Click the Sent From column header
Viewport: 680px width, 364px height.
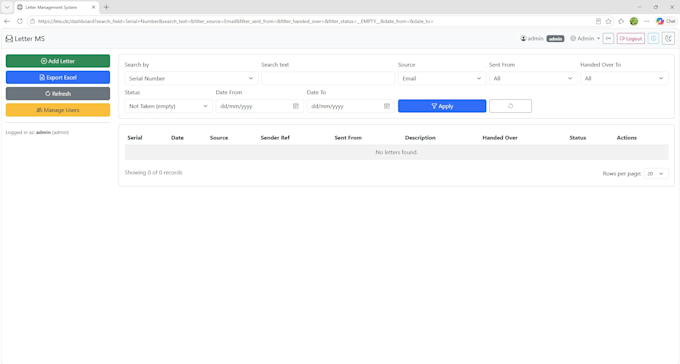[x=348, y=138]
